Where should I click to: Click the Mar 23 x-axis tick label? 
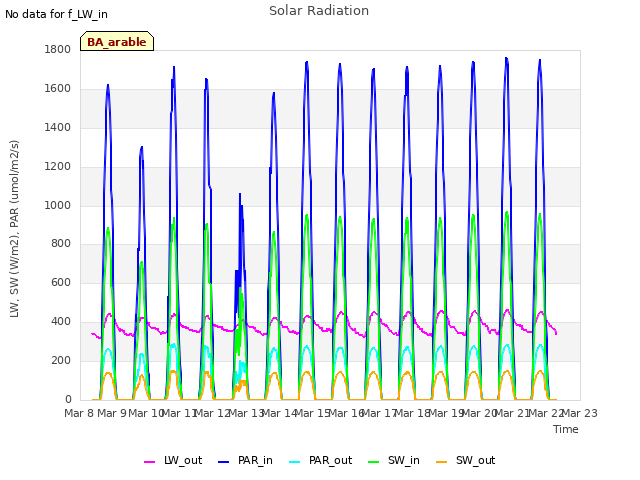click(x=580, y=413)
